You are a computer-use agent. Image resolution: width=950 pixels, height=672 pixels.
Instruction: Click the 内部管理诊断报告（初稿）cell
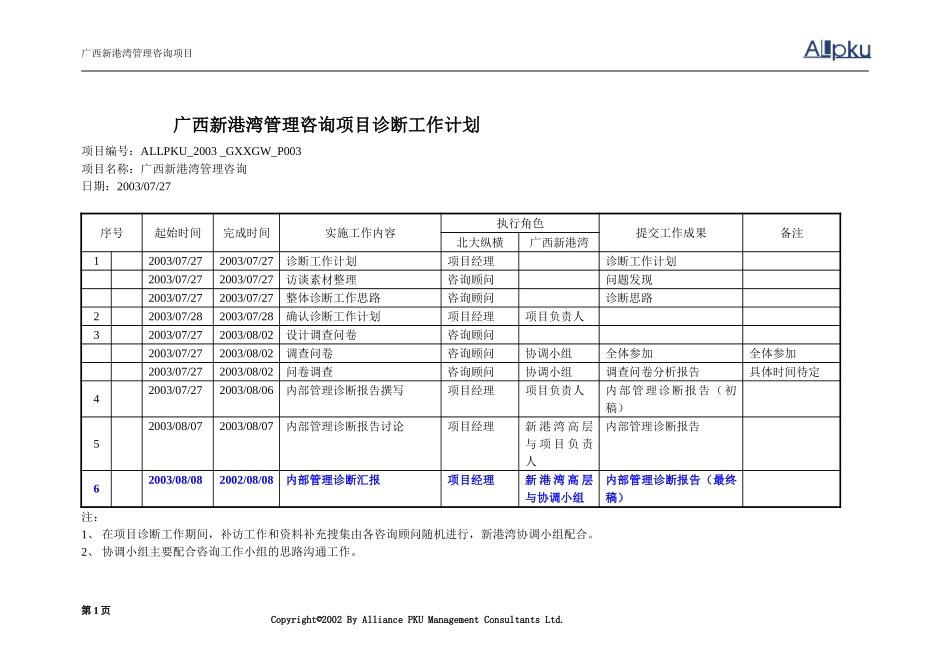(x=671, y=399)
